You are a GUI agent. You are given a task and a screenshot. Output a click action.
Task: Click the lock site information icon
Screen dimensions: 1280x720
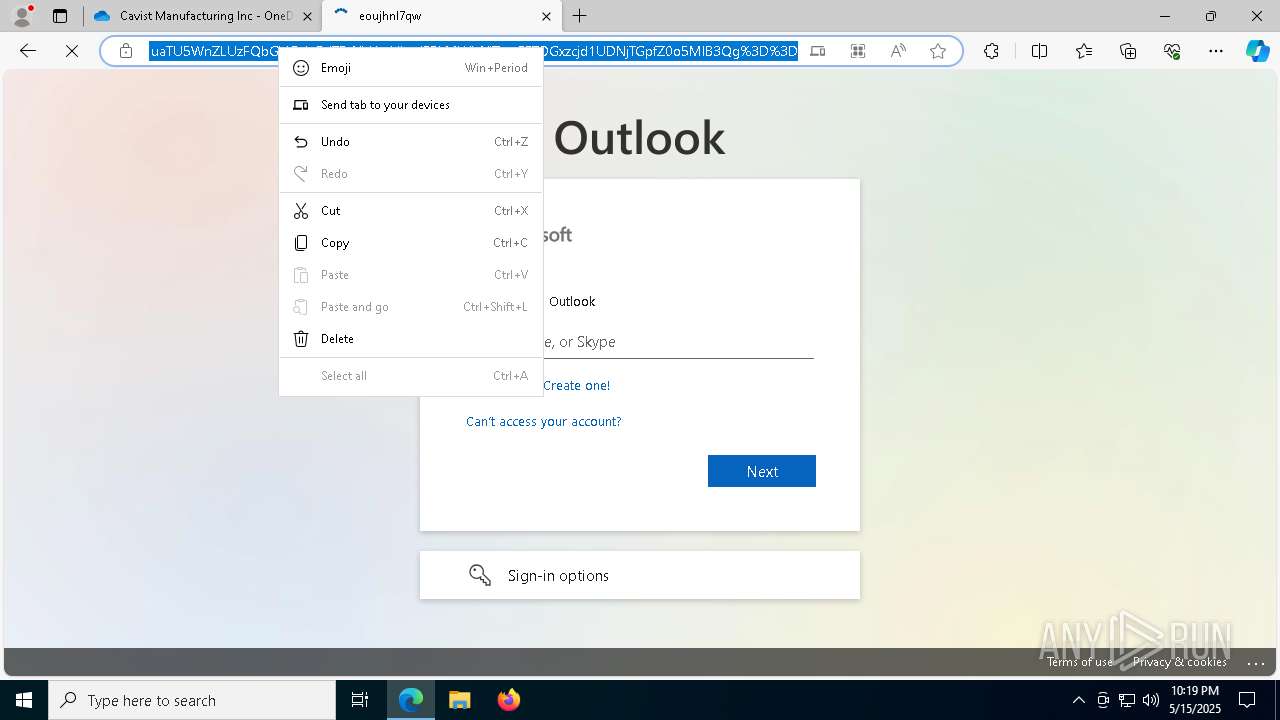[x=126, y=51]
